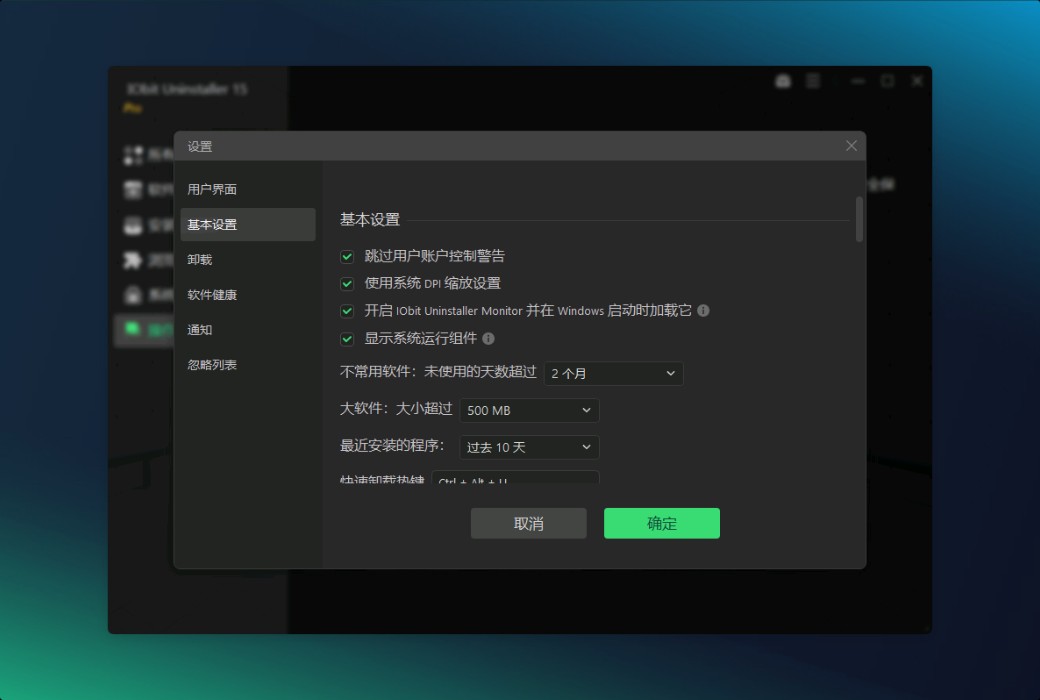Viewport: 1040px width, 700px height.
Task: Uncheck 跳过用户账户控制警告
Action: [347, 256]
